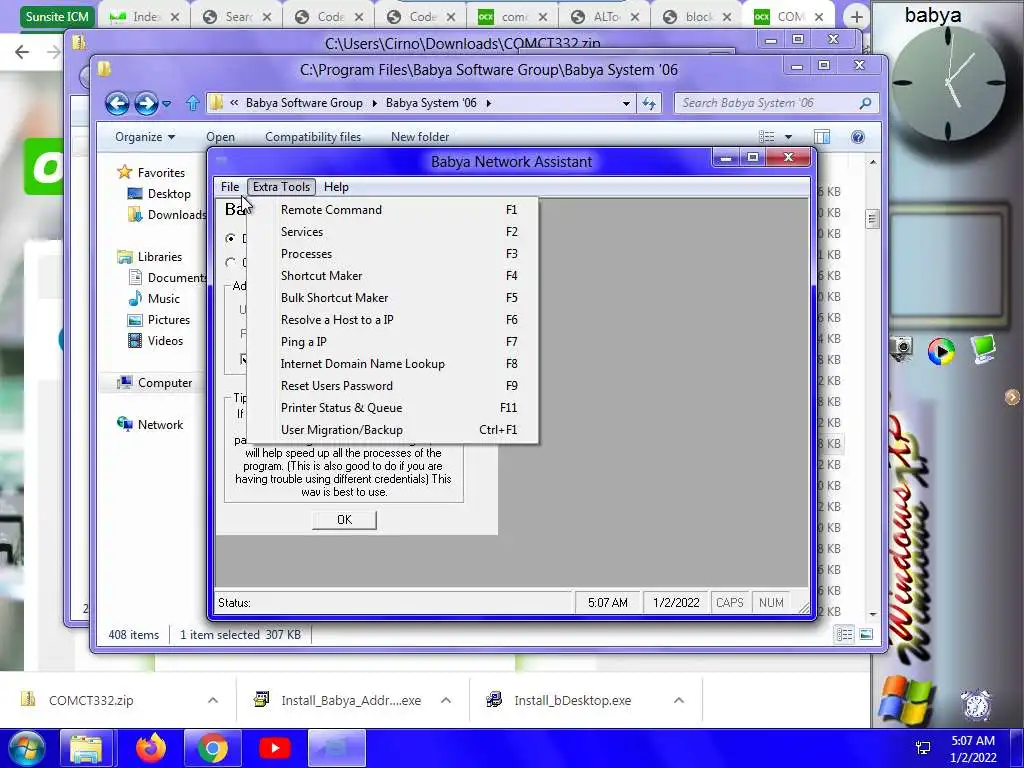Open Music library
This screenshot has width=1024, height=768.
pos(154,298)
